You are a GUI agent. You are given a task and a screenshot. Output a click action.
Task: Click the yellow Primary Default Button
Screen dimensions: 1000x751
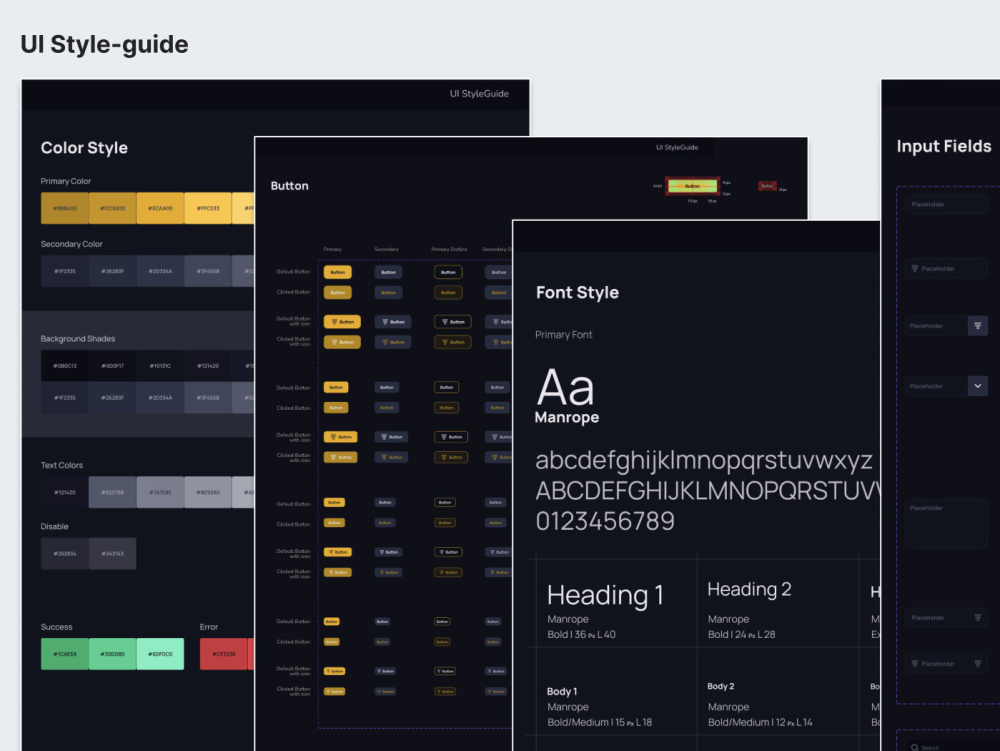[x=337, y=271]
